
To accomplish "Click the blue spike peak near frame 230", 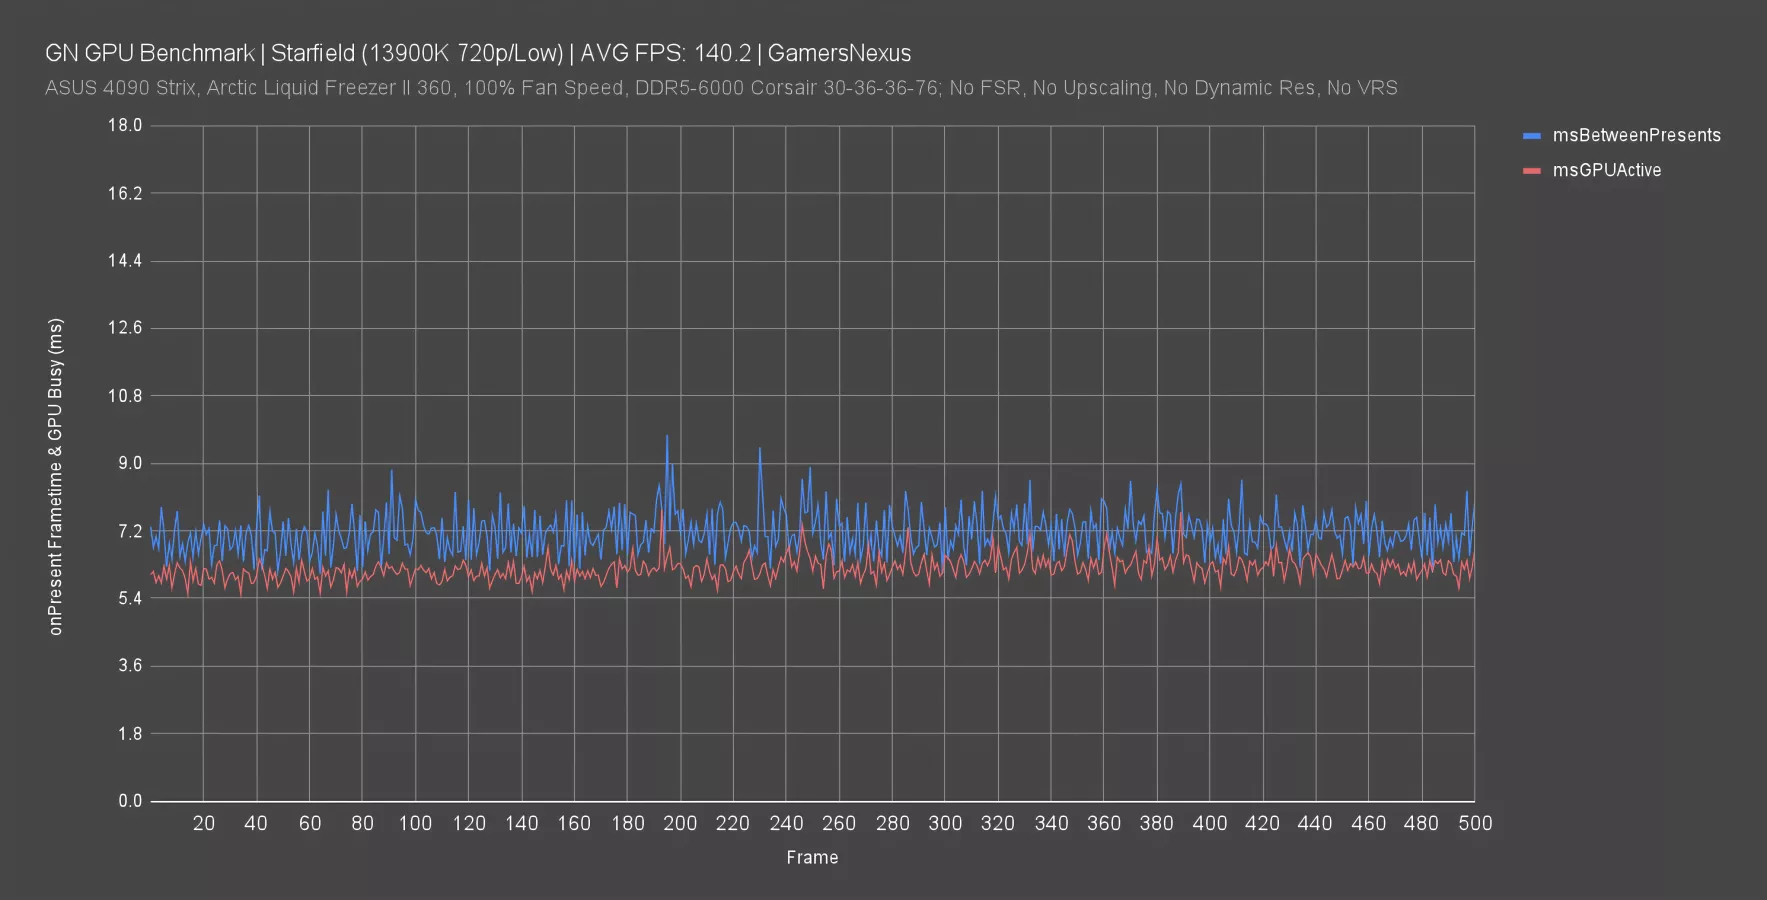I will pos(760,449).
